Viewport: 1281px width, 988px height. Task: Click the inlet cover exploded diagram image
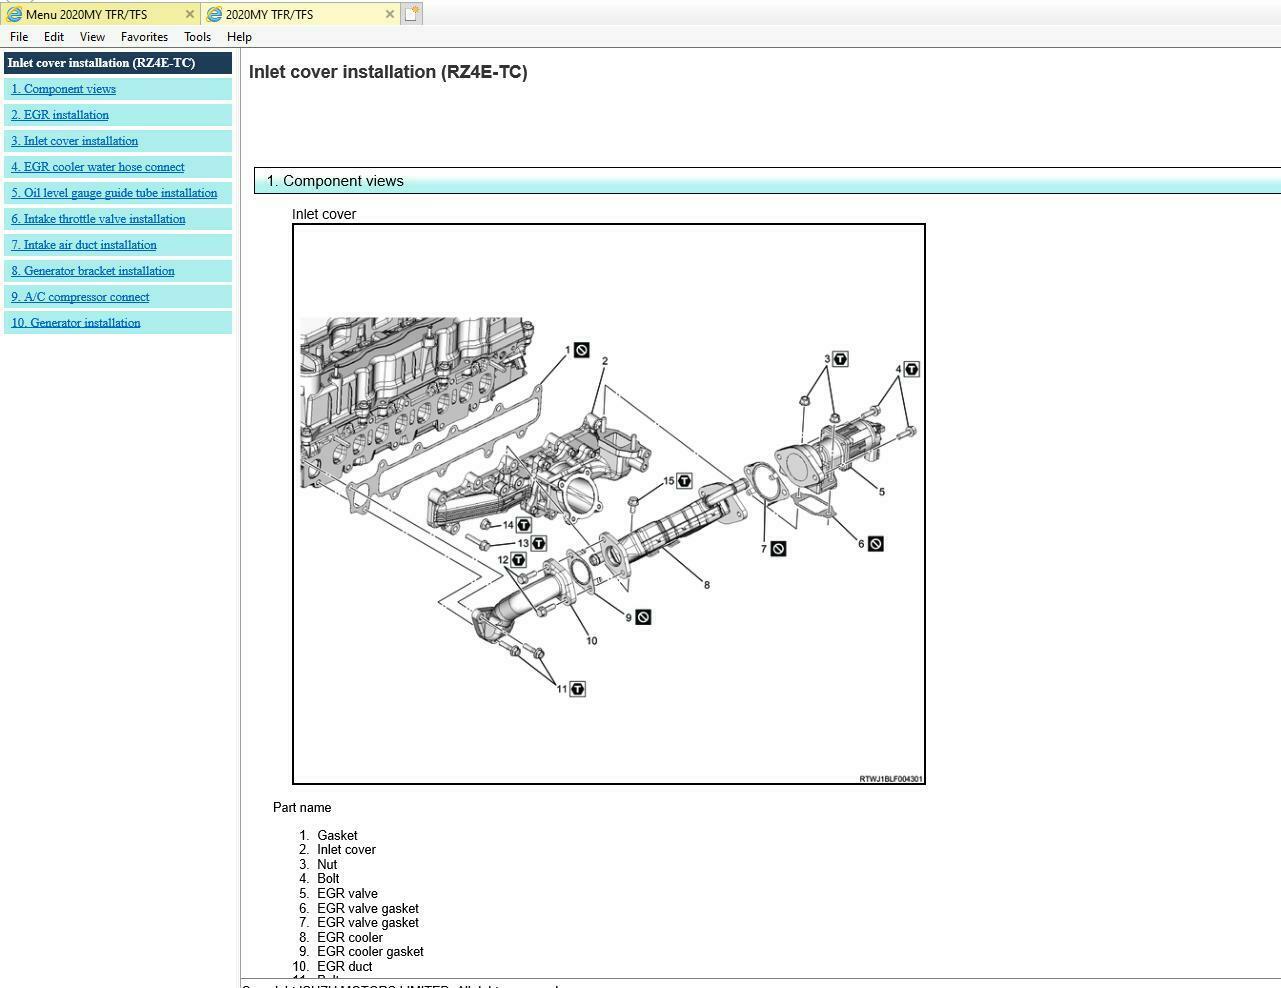608,504
